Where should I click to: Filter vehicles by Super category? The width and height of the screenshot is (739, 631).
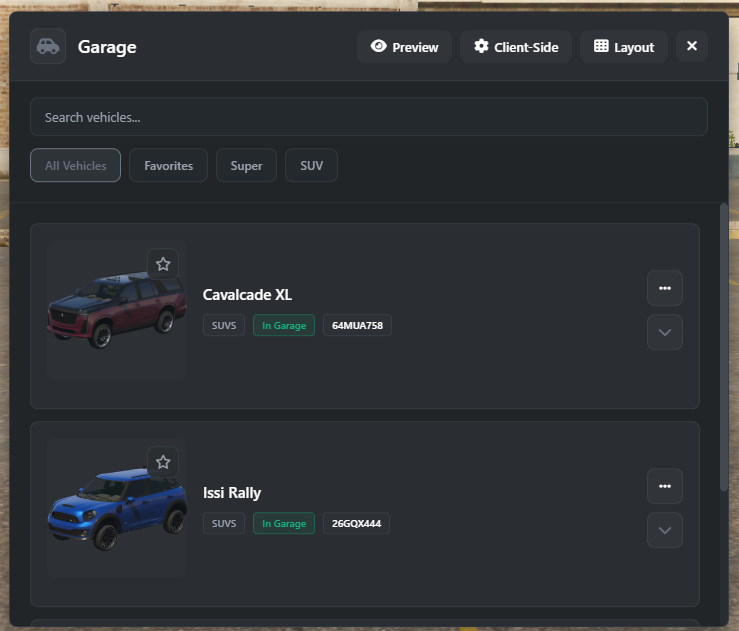246,166
